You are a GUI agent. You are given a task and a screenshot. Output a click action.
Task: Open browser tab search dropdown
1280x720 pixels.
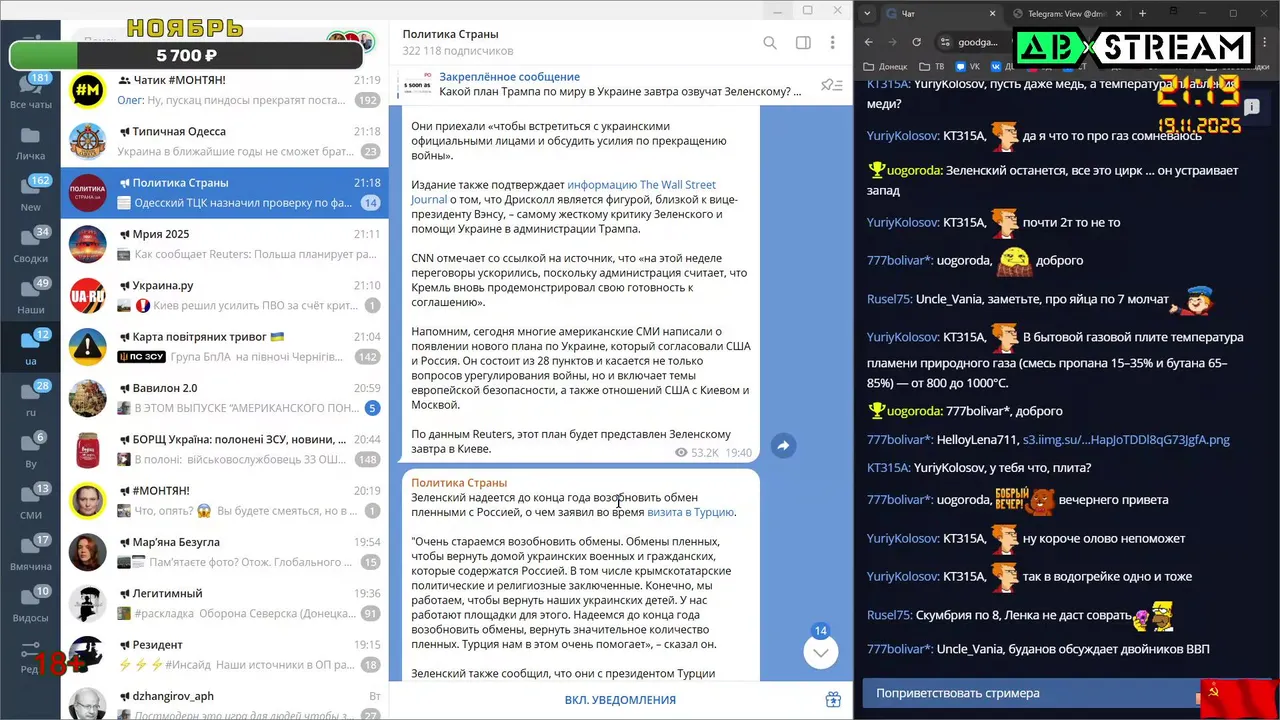pyautogui.click(x=866, y=13)
